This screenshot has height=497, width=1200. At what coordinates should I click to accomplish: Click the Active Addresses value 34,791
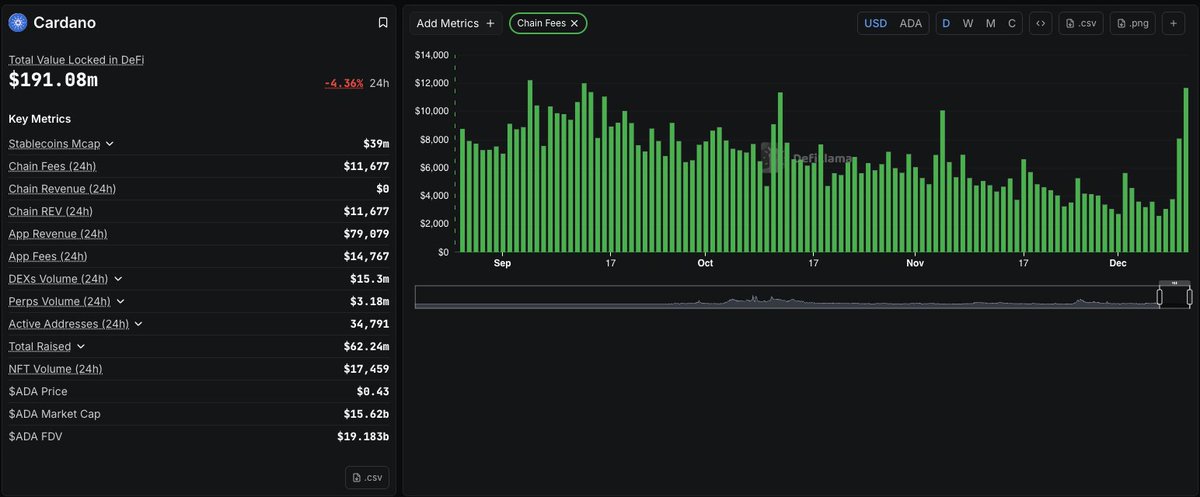point(369,324)
